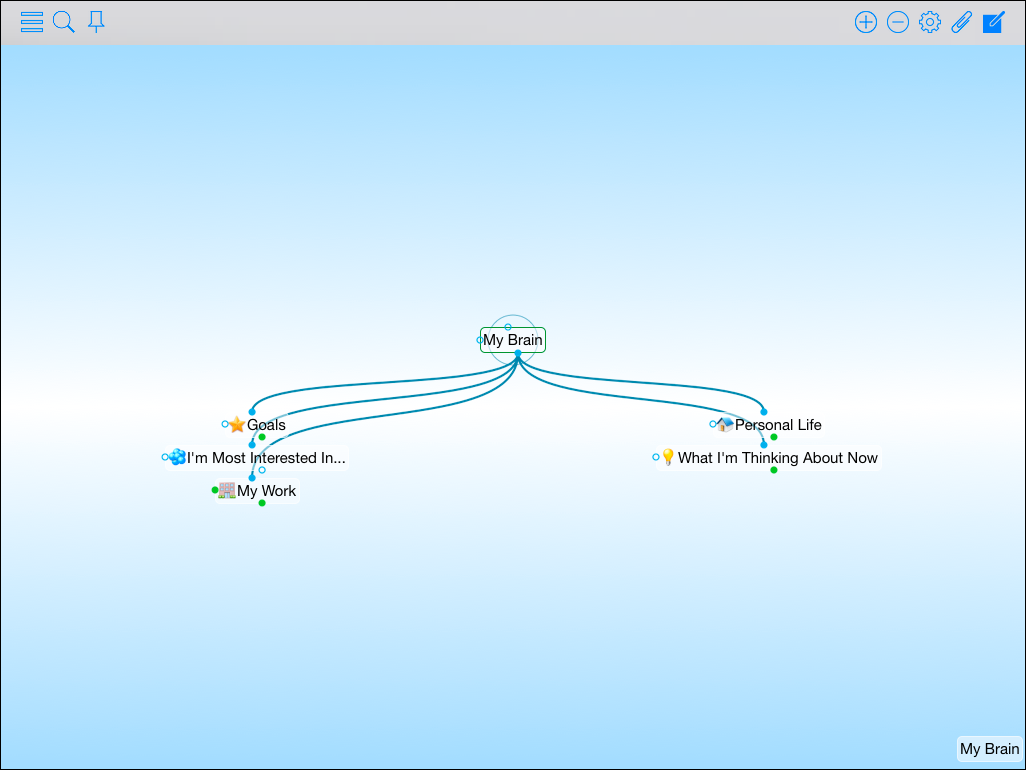Click My Brain pin in bottom corner

point(989,748)
